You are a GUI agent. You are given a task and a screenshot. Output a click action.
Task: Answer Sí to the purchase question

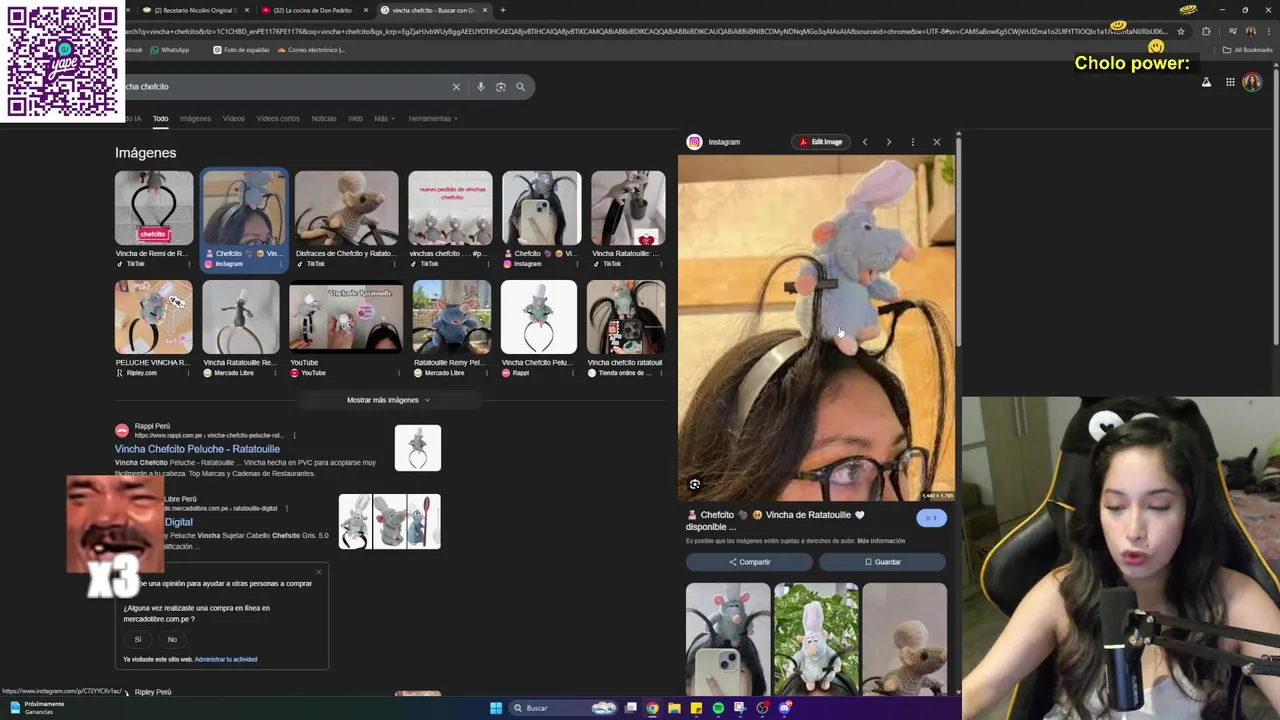[138, 639]
